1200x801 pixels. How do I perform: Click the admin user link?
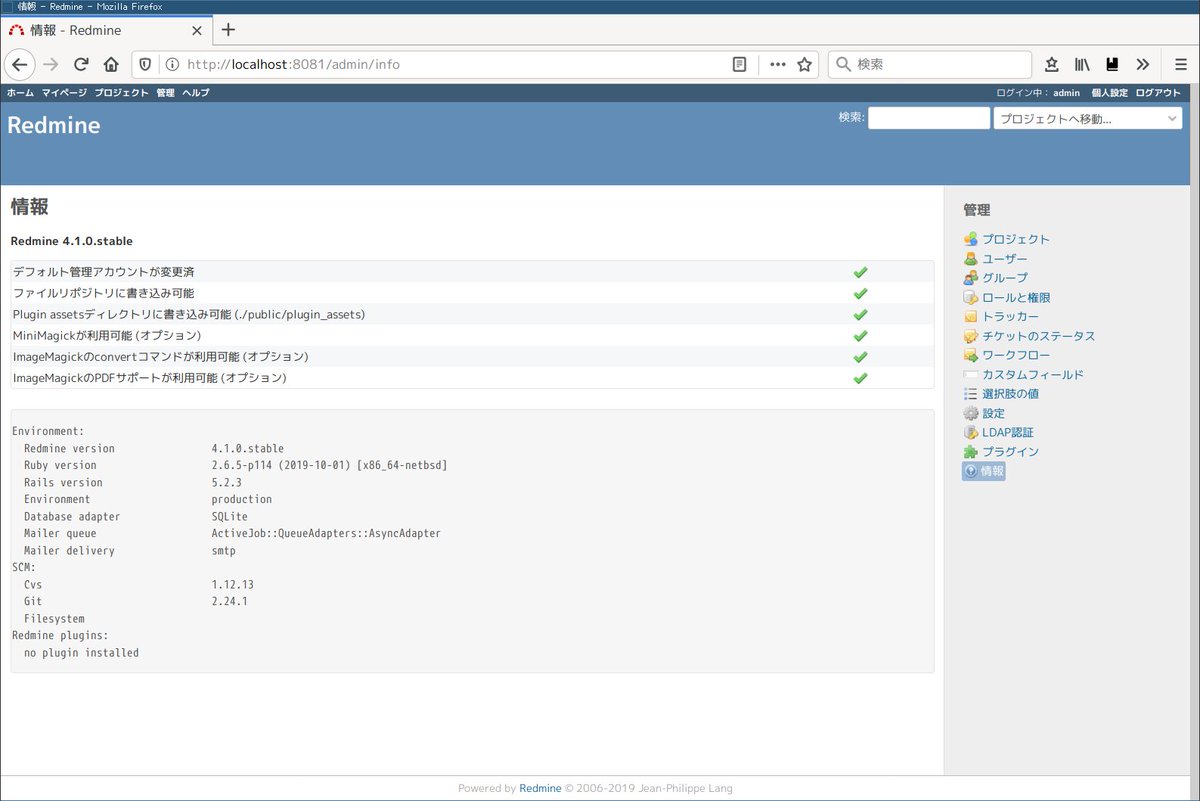(1066, 92)
